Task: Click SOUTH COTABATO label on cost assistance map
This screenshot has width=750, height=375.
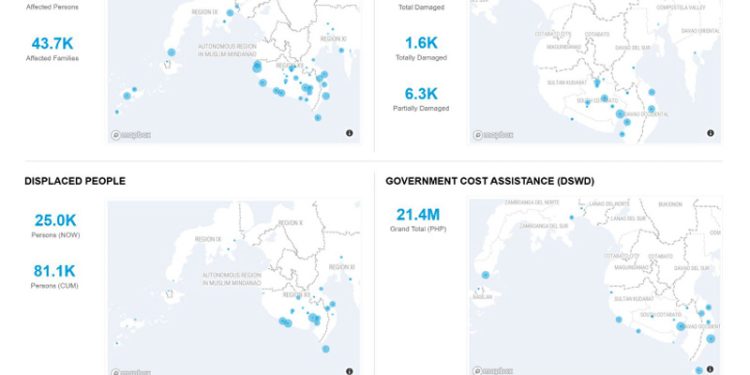Action: pos(661,315)
